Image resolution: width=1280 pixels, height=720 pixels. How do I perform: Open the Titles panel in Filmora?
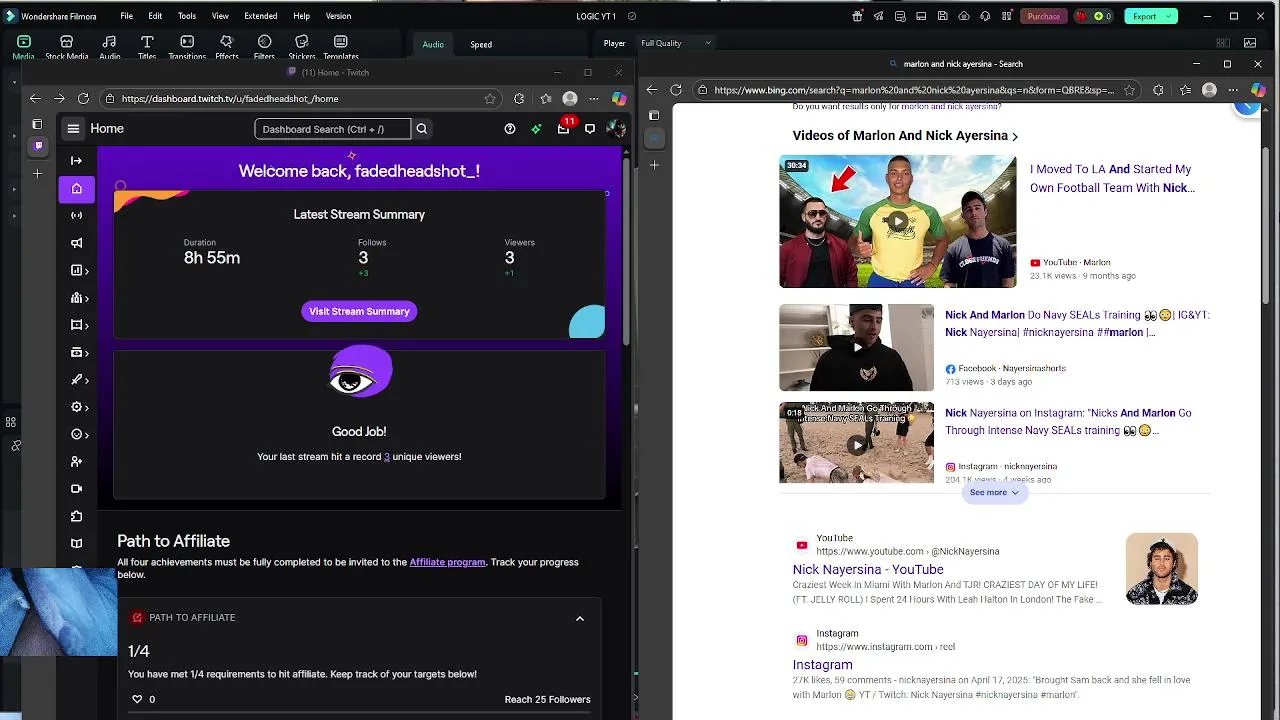point(147,47)
